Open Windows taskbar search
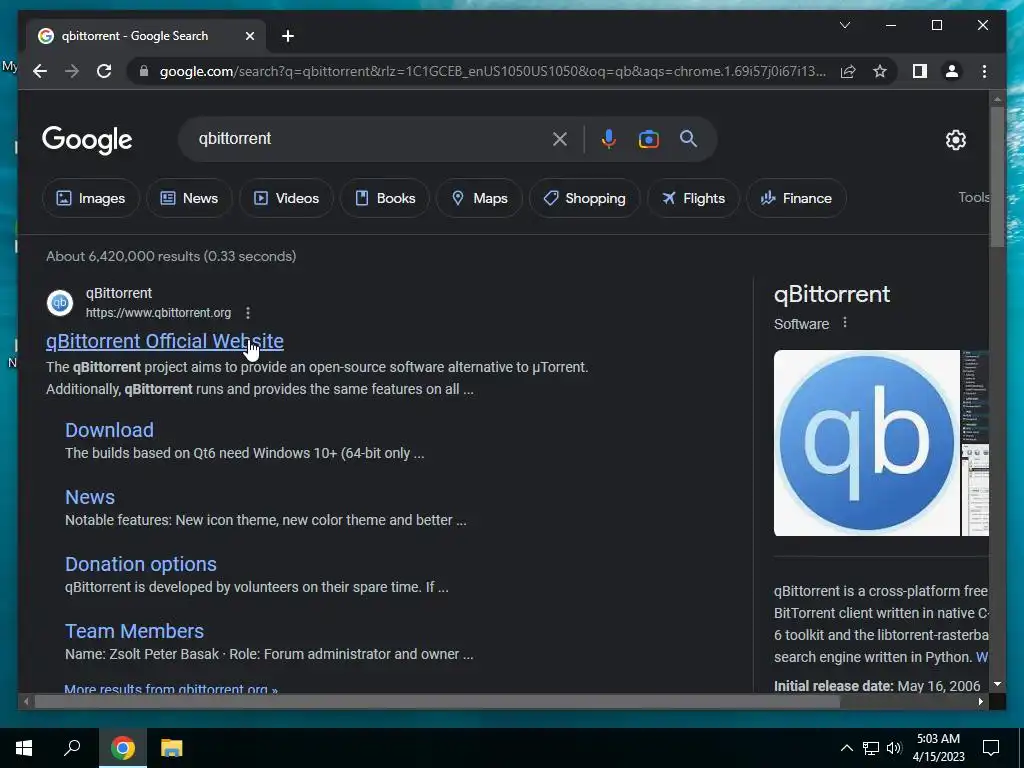This screenshot has height=768, width=1024. (x=72, y=748)
